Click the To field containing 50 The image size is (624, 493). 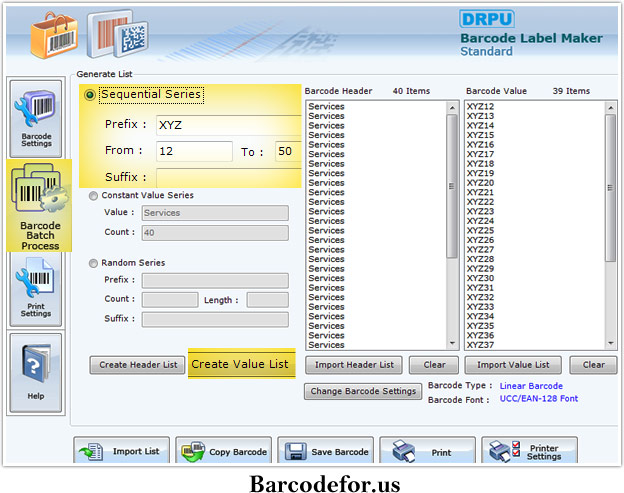(x=288, y=151)
